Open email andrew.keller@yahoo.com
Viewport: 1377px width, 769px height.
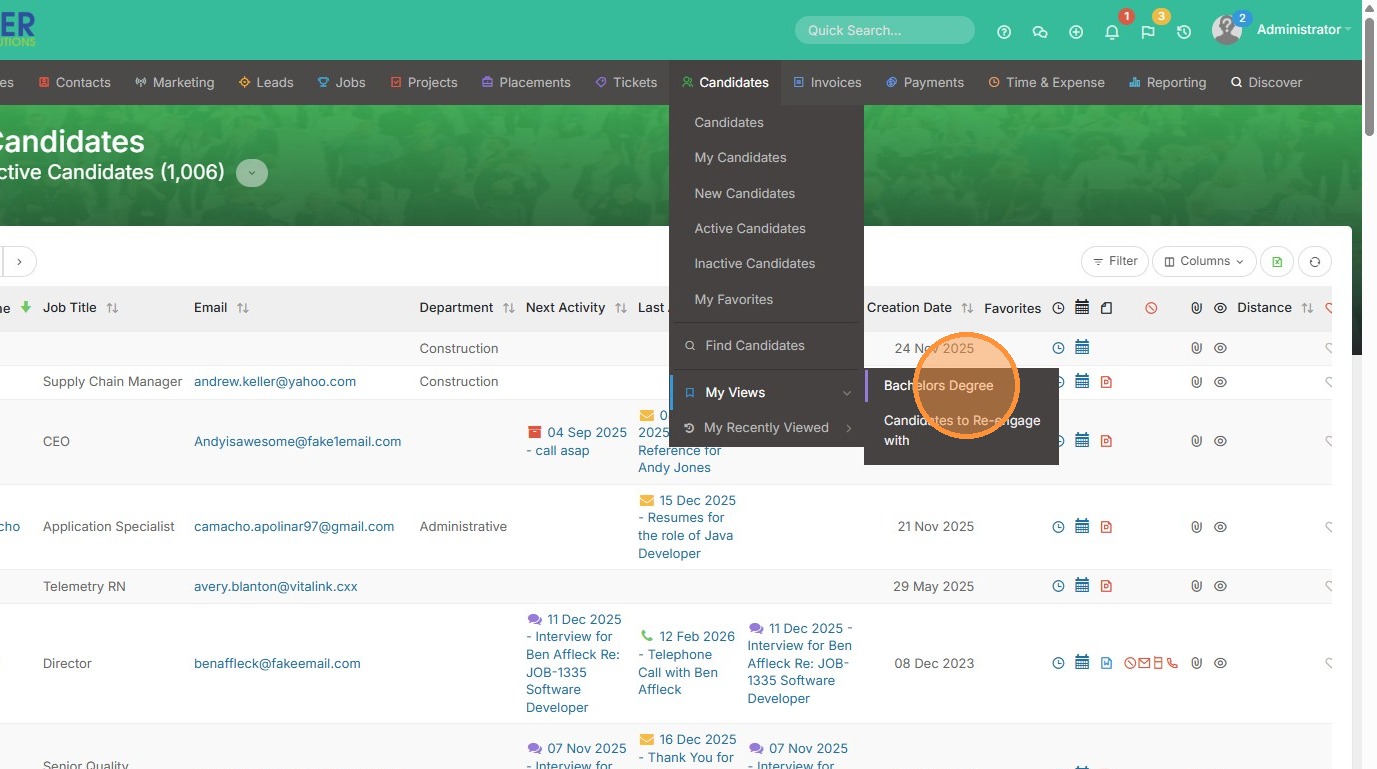[275, 382]
